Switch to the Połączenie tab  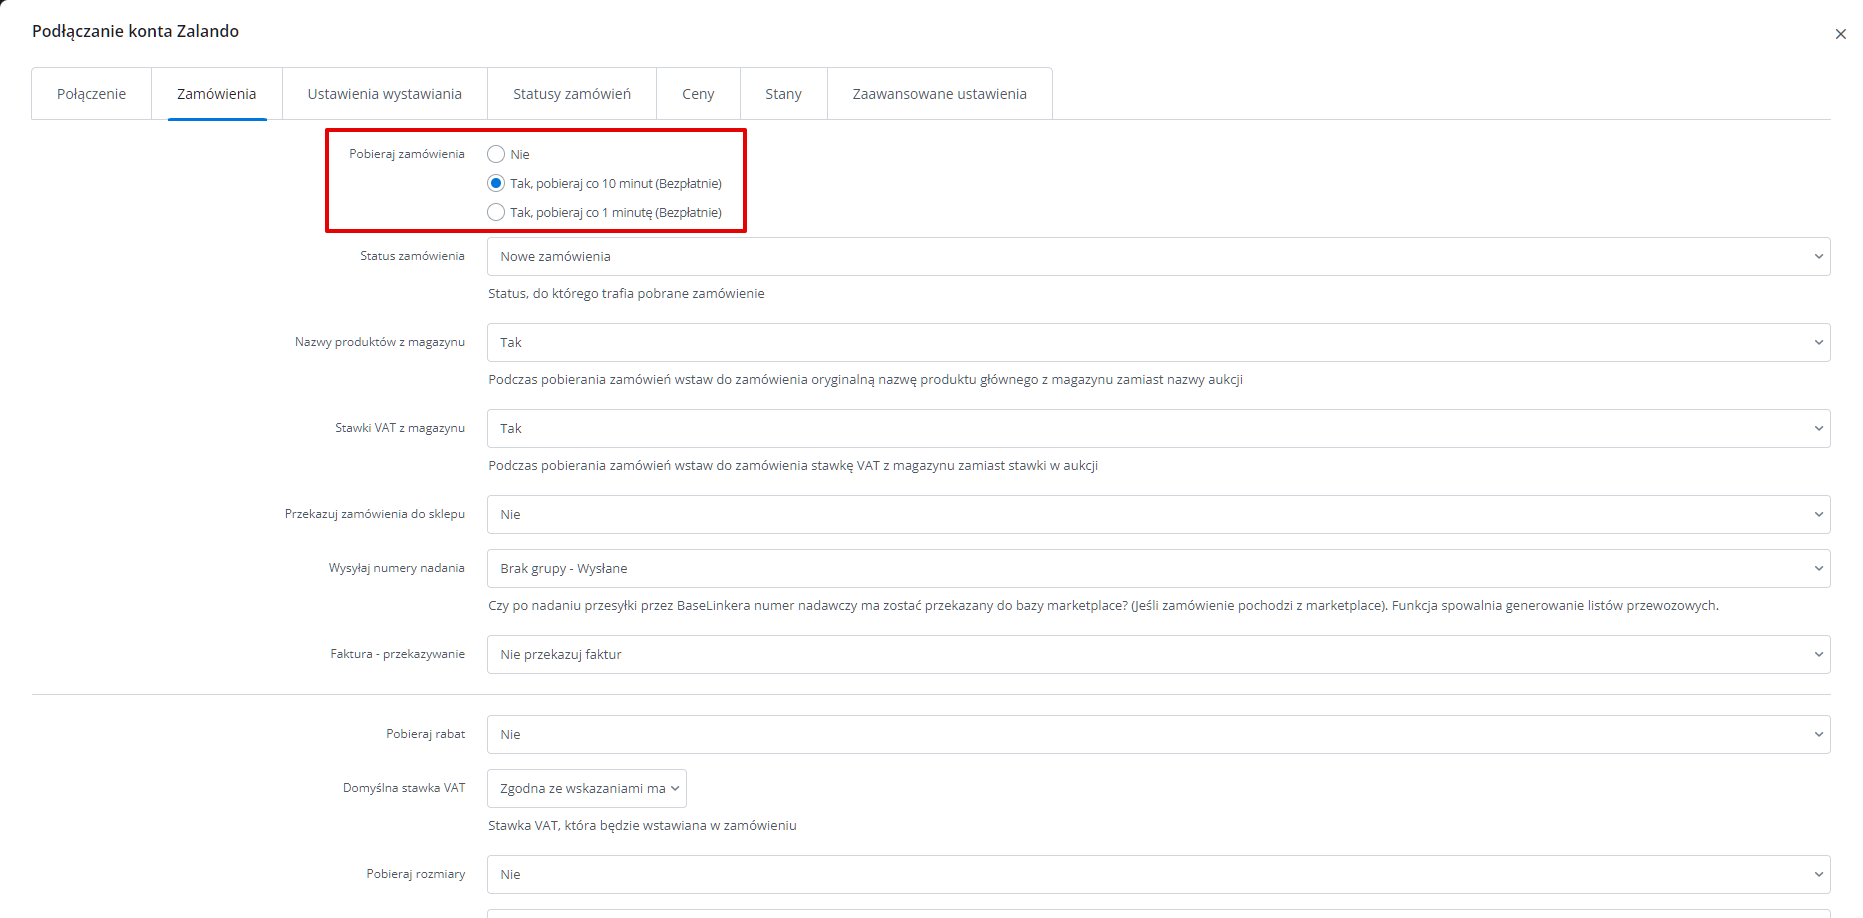pyautogui.click(x=91, y=94)
